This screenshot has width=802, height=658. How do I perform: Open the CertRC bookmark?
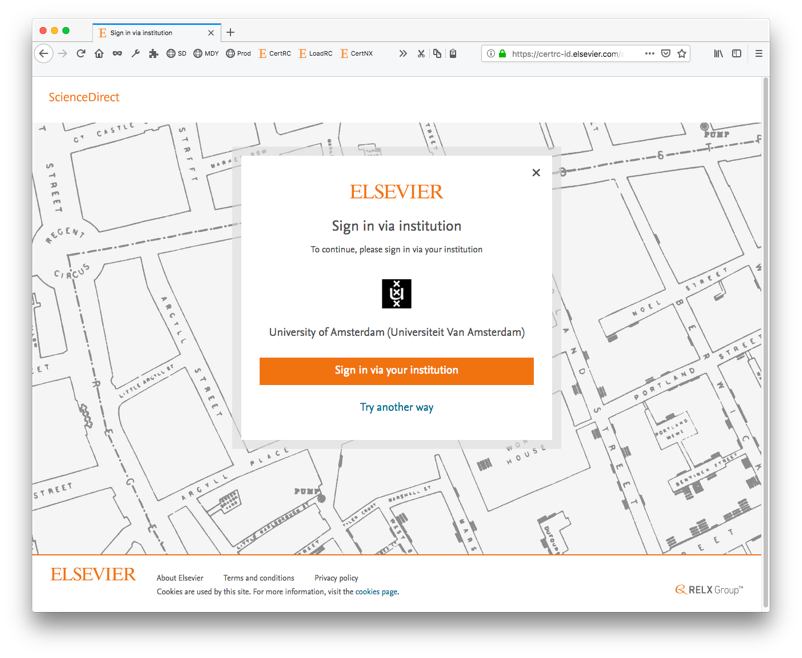click(275, 53)
